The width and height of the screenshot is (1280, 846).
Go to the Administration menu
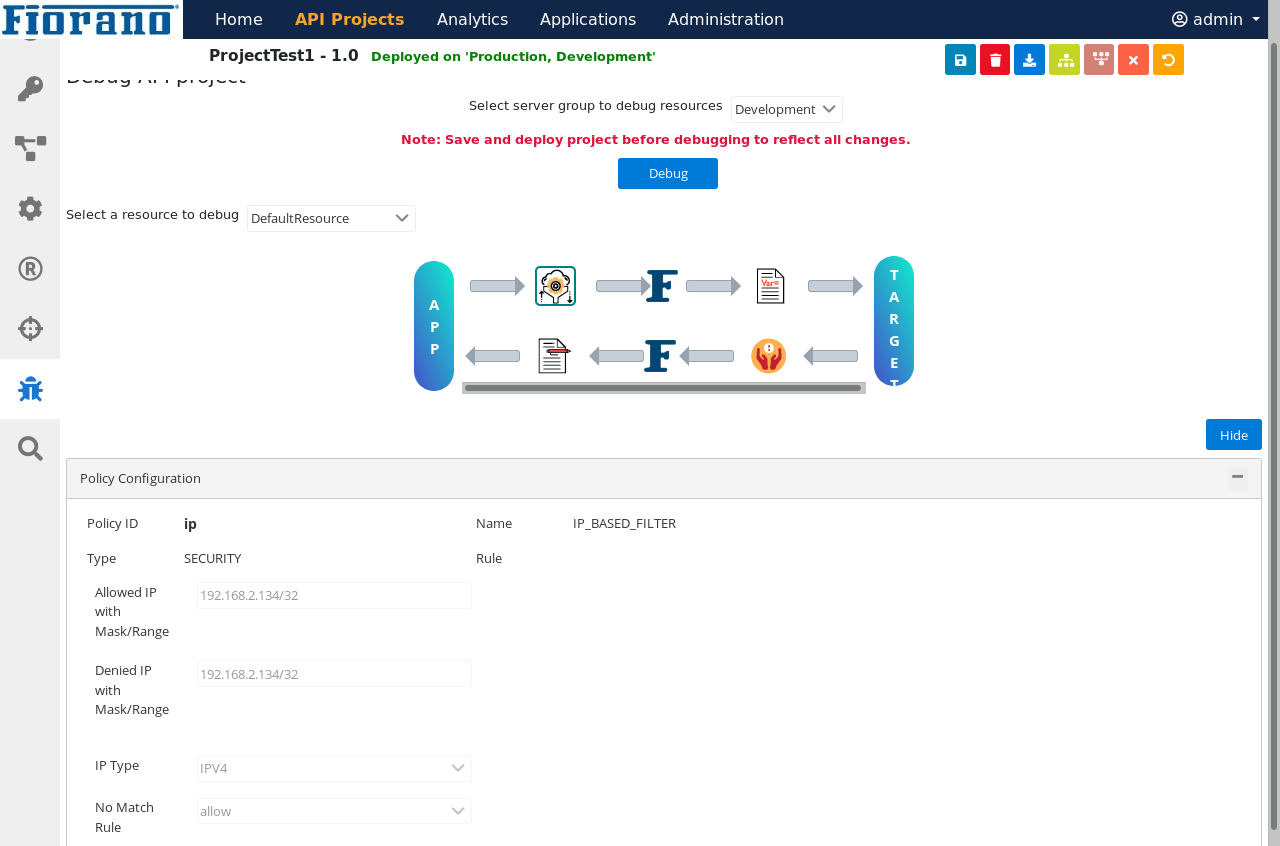click(x=725, y=20)
